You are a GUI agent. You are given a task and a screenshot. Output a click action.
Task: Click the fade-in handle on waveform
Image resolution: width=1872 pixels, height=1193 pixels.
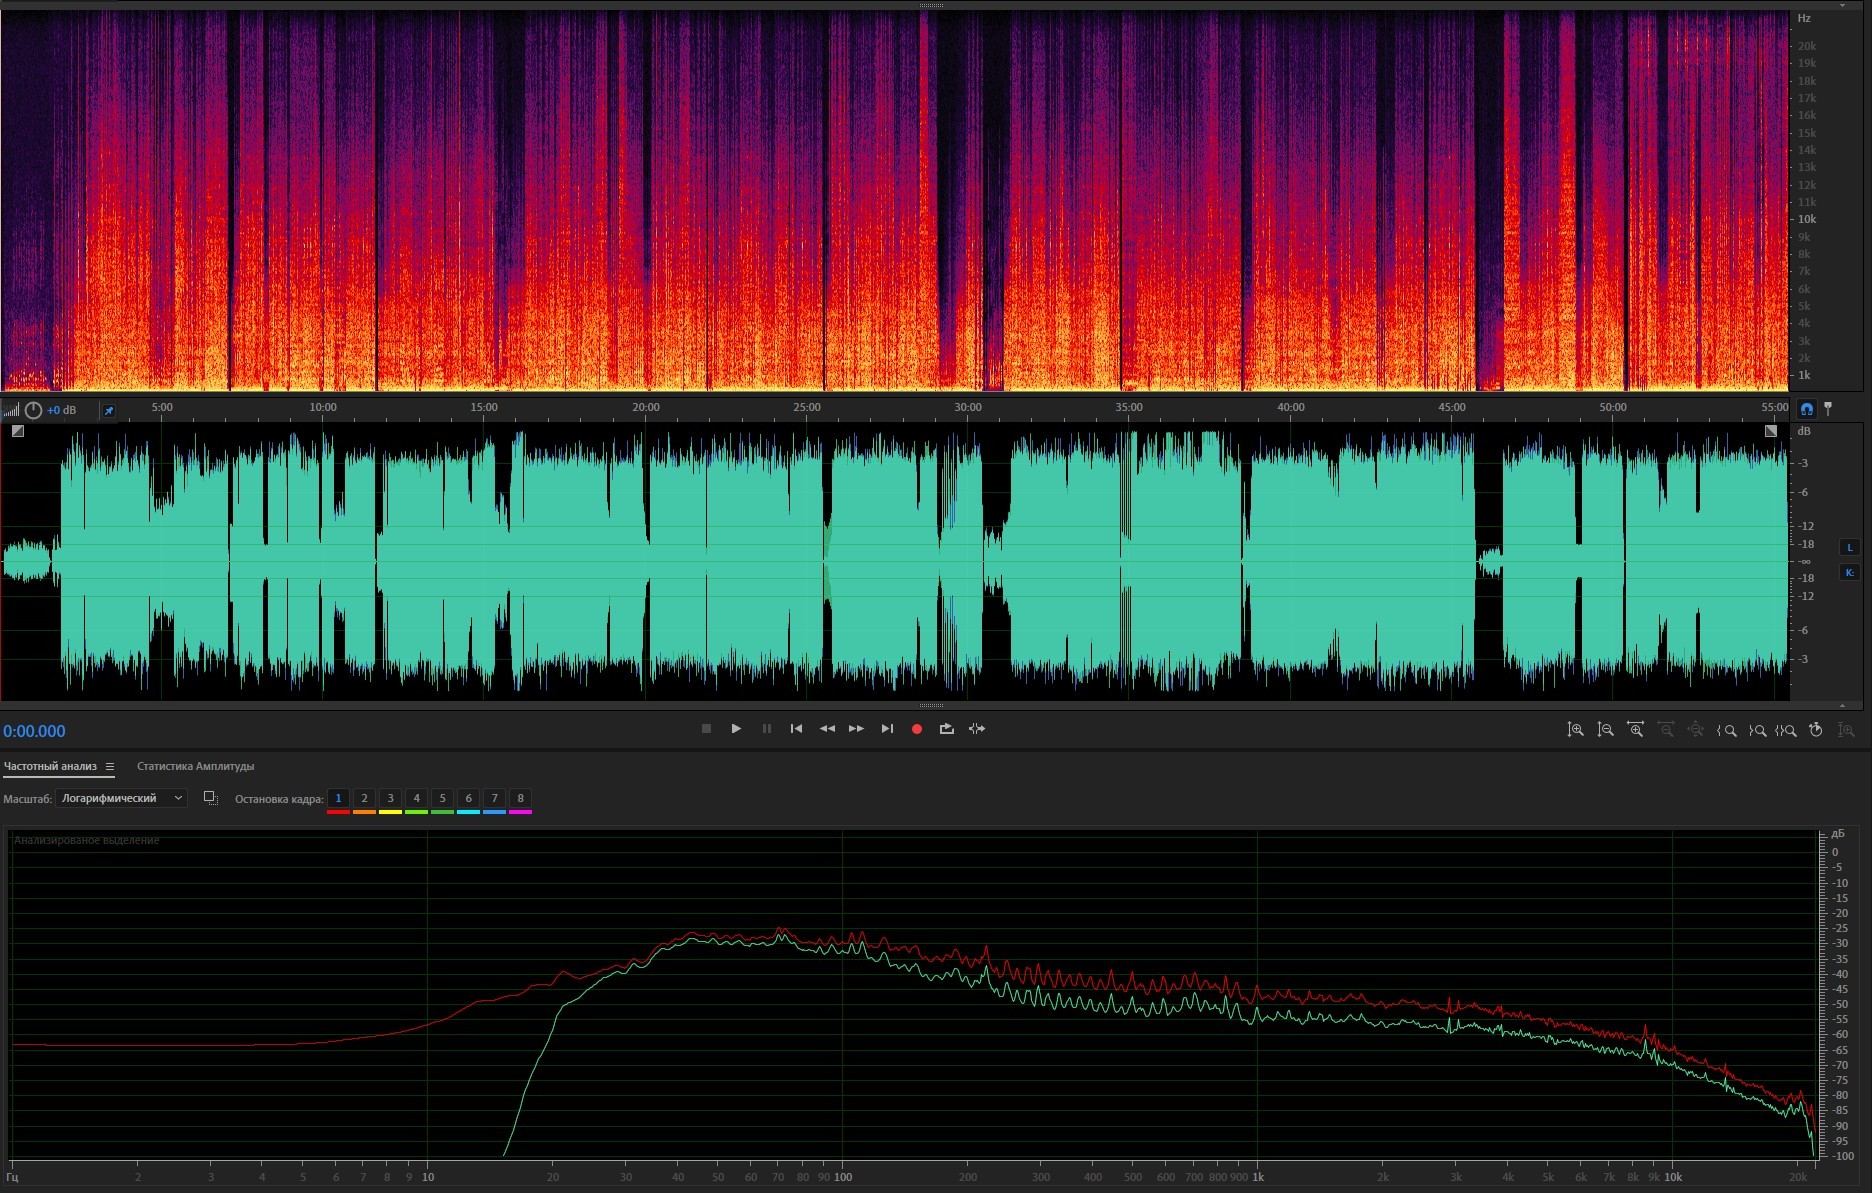pos(18,431)
